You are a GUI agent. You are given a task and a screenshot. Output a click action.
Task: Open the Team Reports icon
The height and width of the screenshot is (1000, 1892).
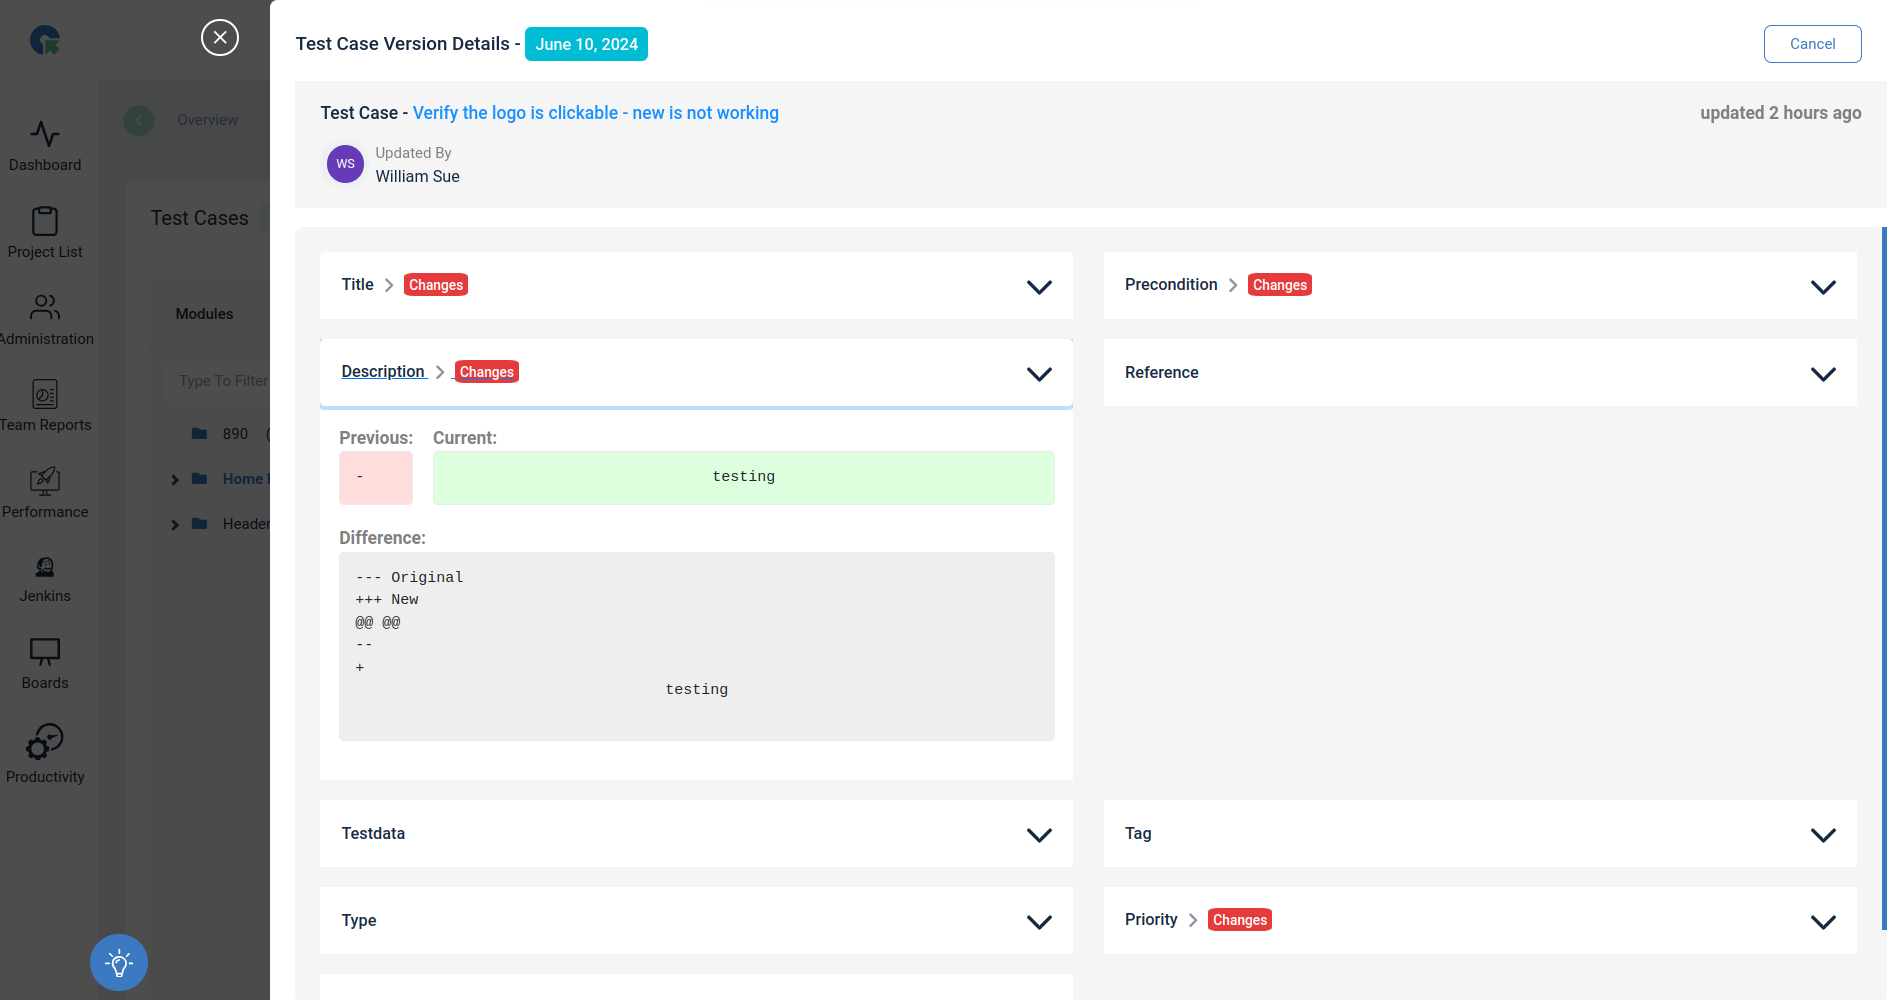coord(45,394)
